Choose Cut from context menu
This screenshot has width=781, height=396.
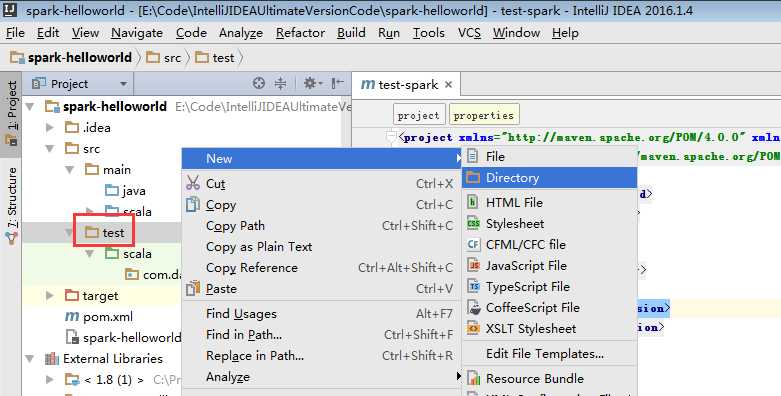321,184
